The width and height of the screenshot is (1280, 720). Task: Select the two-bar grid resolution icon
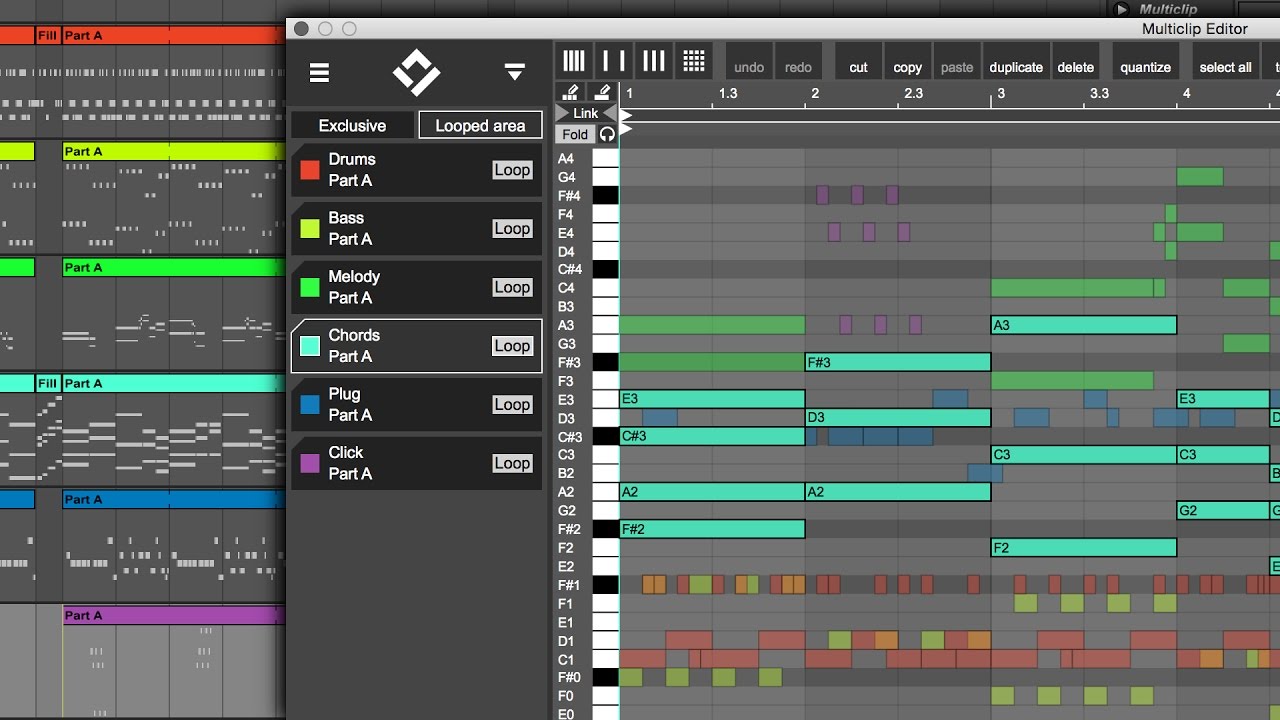(x=614, y=61)
